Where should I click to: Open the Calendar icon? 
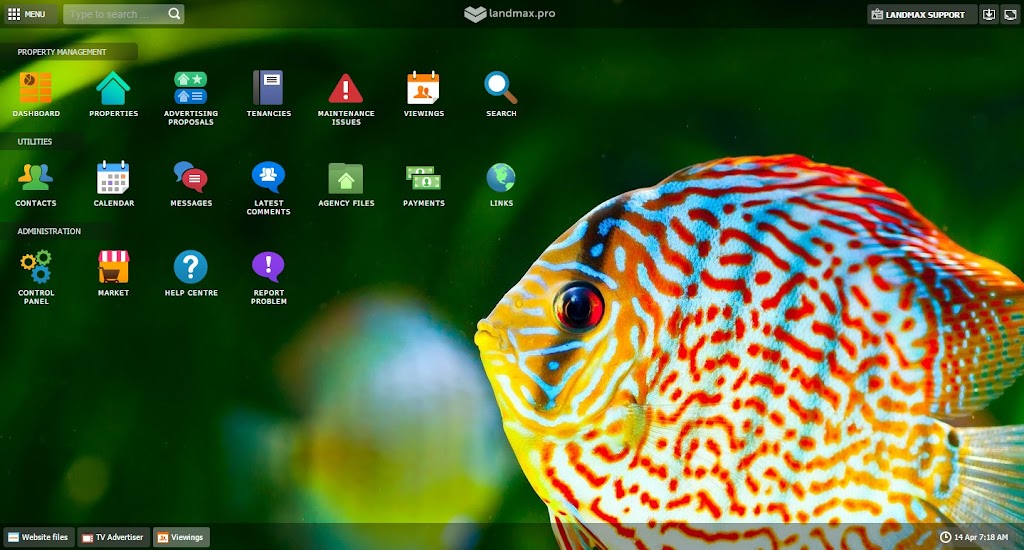pyautogui.click(x=113, y=178)
